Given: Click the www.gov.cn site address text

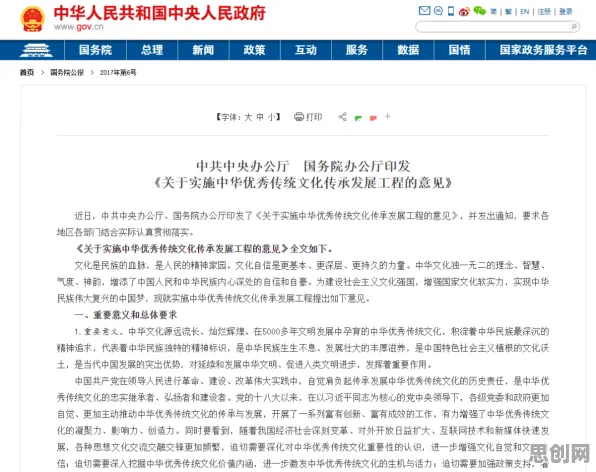Looking at the screenshot, I should [x=79, y=27].
